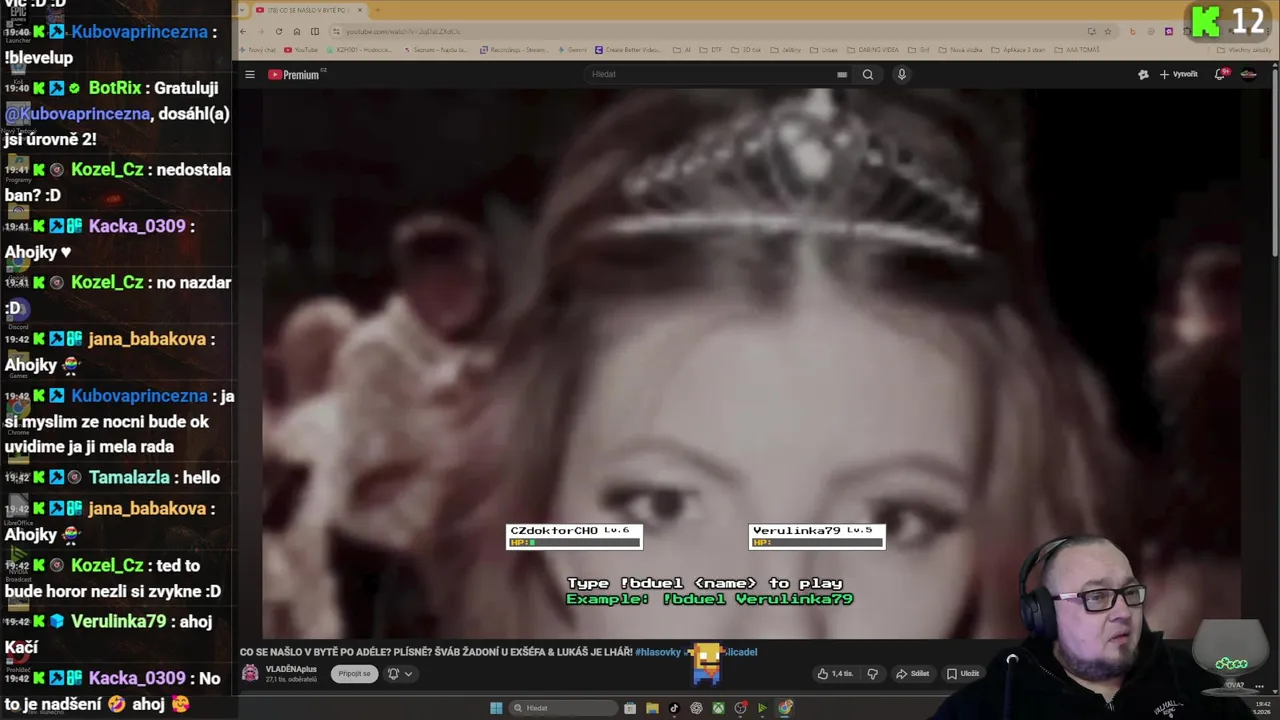The height and width of the screenshot is (720, 1280).
Task: Open the "Recordings - Stream" bookmark
Action: [514, 49]
